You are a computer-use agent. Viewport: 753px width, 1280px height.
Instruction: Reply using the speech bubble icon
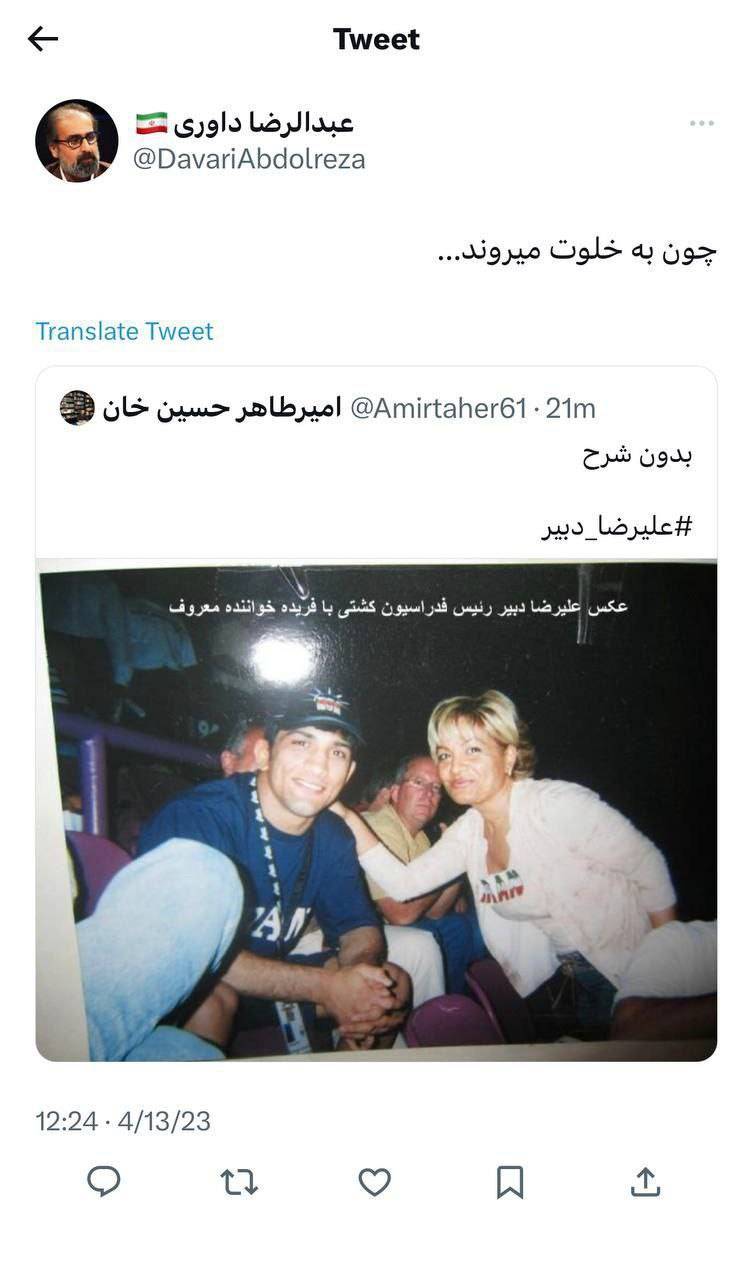104,1182
